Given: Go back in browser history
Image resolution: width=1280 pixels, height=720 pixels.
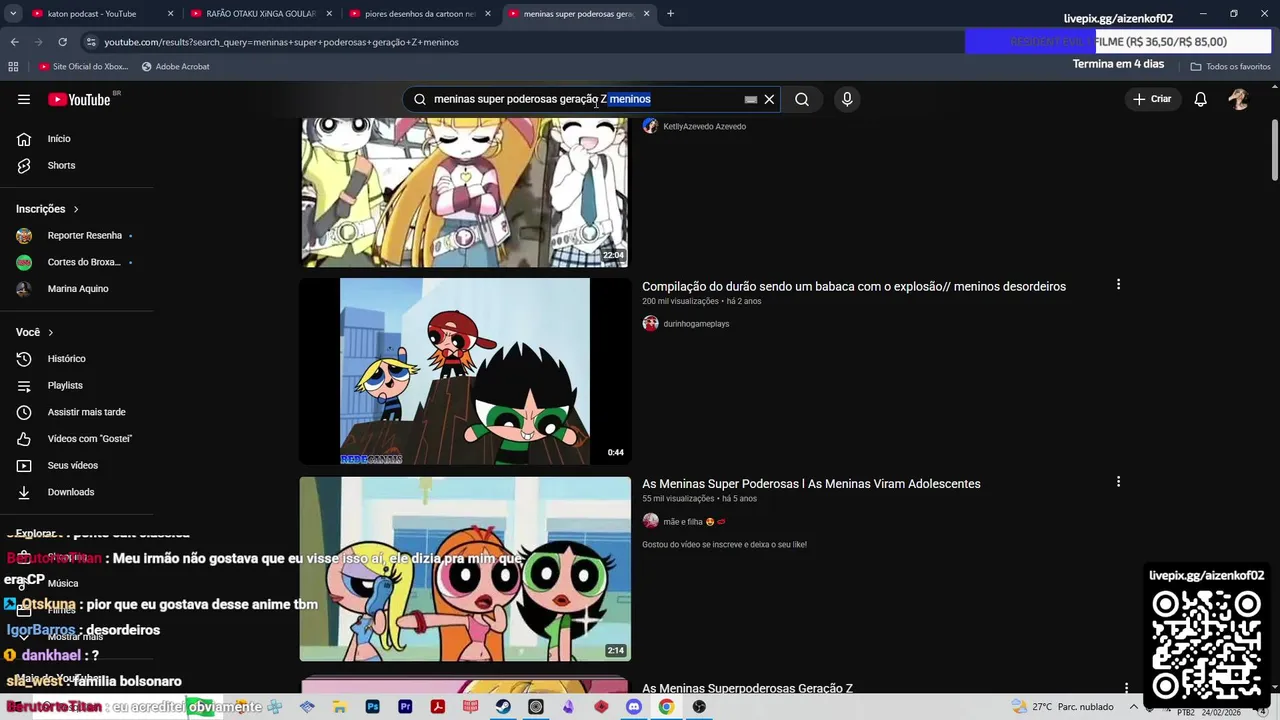Looking at the screenshot, I should pyautogui.click(x=15, y=42).
